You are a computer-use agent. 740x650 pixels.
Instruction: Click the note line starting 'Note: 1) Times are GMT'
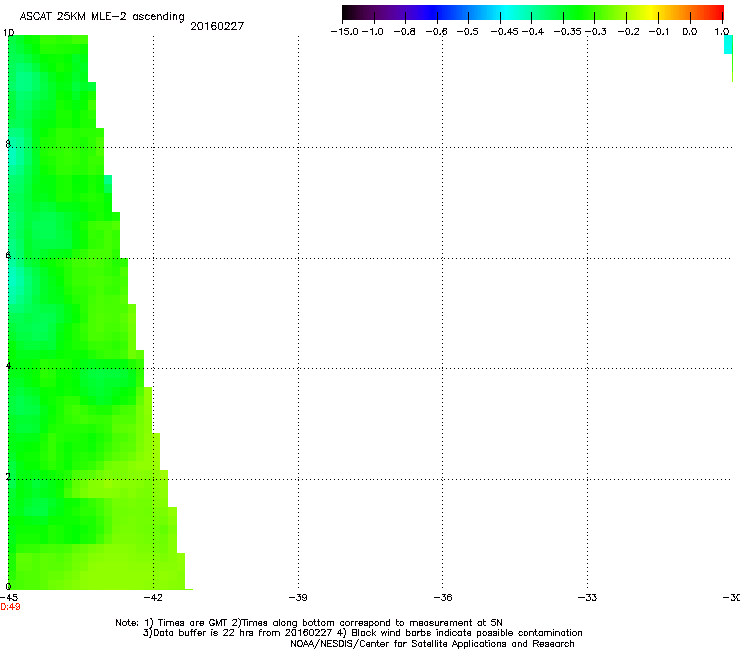click(309, 623)
